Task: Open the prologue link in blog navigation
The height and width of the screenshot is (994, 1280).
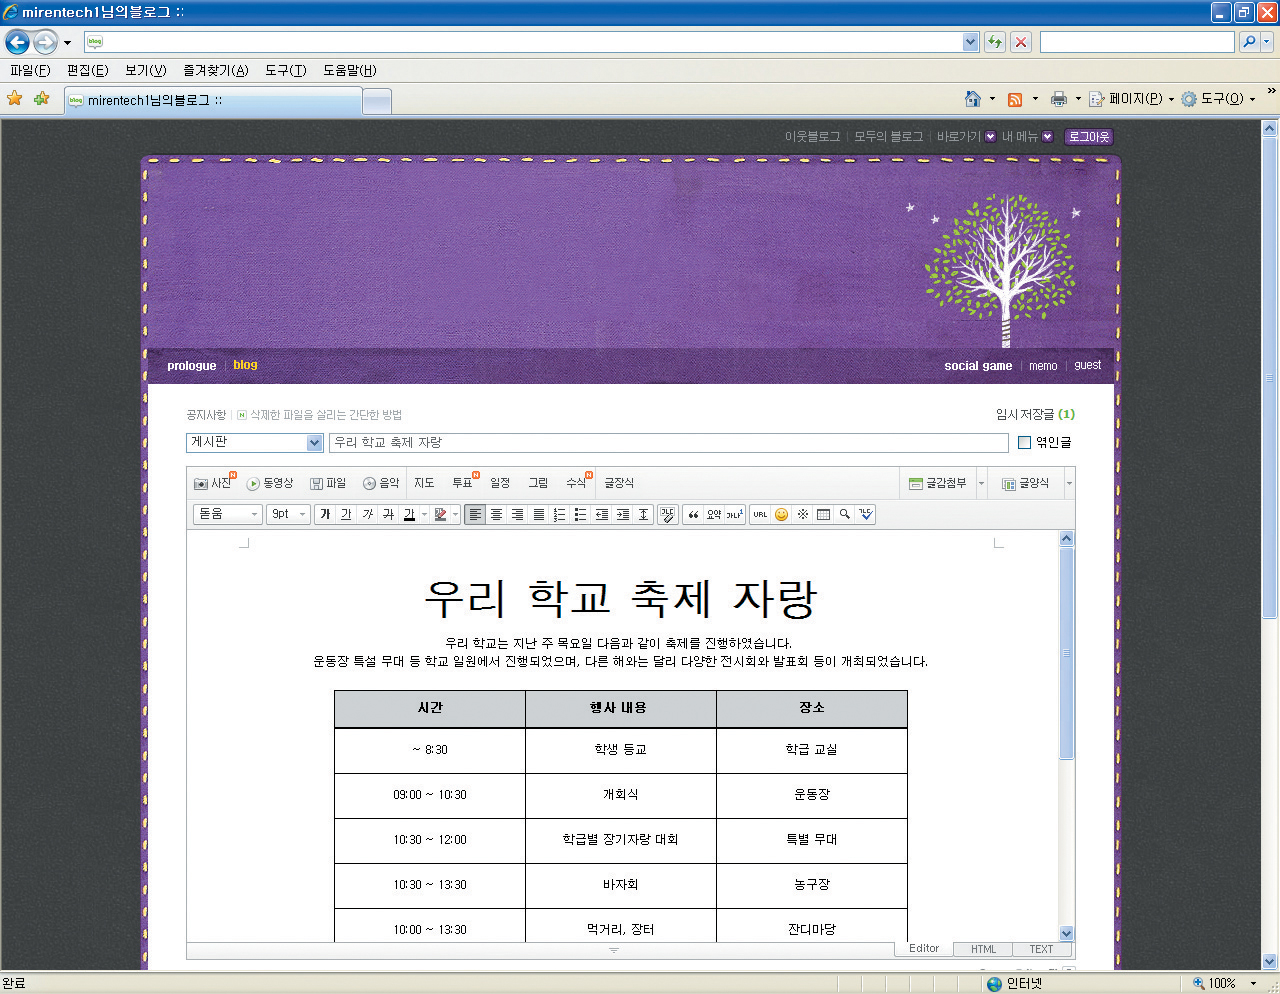Action: (191, 366)
